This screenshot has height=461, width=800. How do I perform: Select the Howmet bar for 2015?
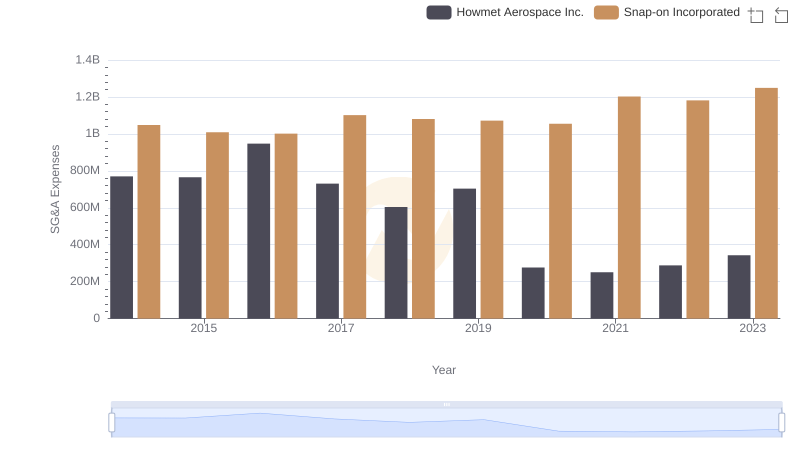click(x=190, y=248)
